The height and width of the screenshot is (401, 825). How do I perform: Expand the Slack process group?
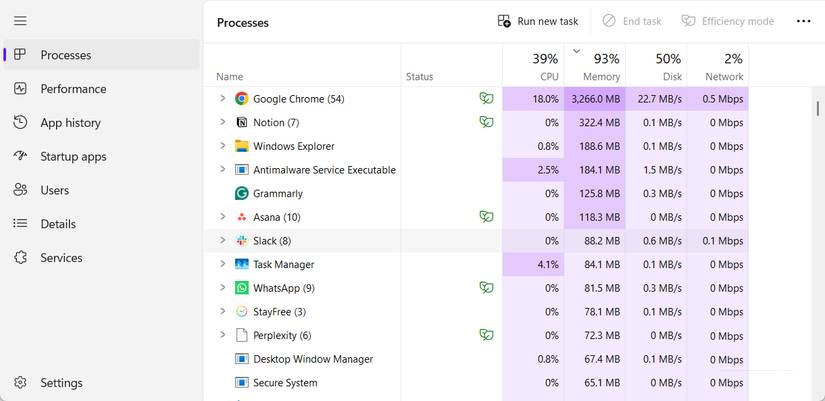pos(223,240)
